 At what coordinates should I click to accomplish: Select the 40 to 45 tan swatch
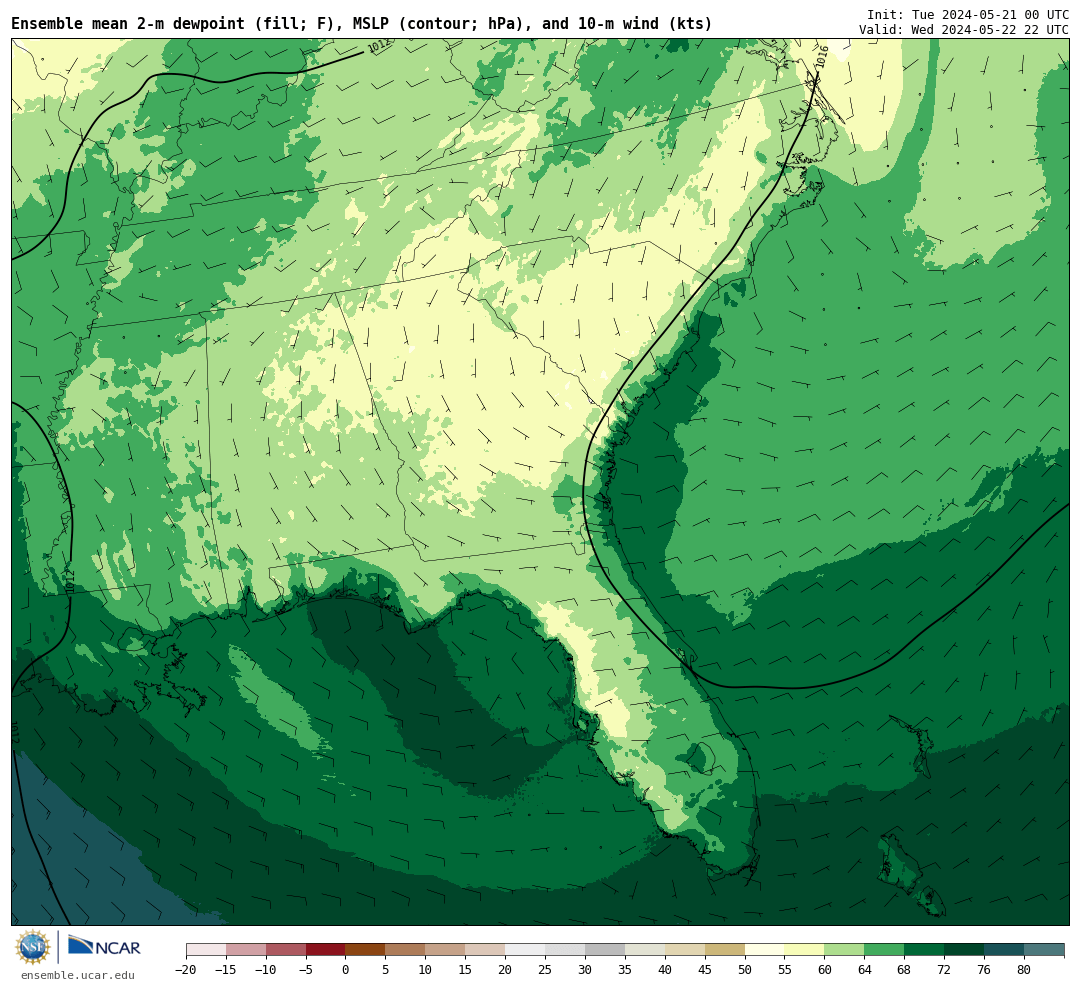[x=685, y=949]
